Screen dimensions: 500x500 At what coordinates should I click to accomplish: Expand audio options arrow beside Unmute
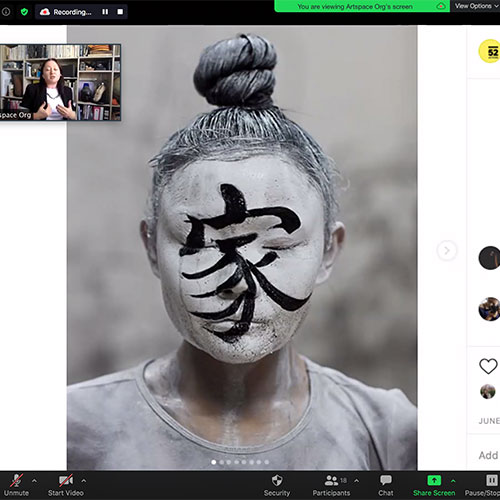pos(34,481)
